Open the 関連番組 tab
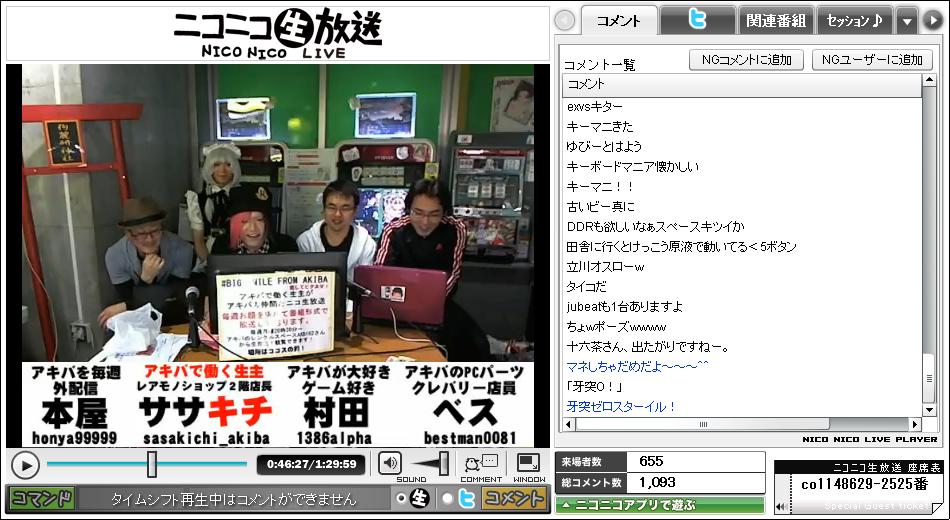This screenshot has height=520, width=950. pyautogui.click(x=776, y=20)
